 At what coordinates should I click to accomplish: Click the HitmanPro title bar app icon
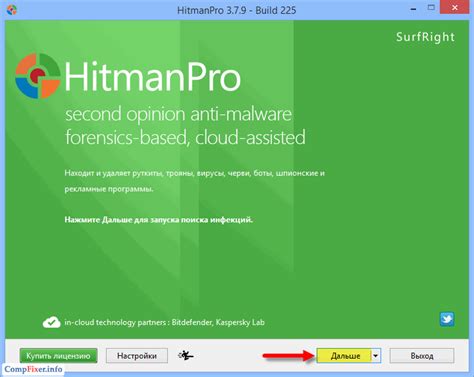pos(12,10)
